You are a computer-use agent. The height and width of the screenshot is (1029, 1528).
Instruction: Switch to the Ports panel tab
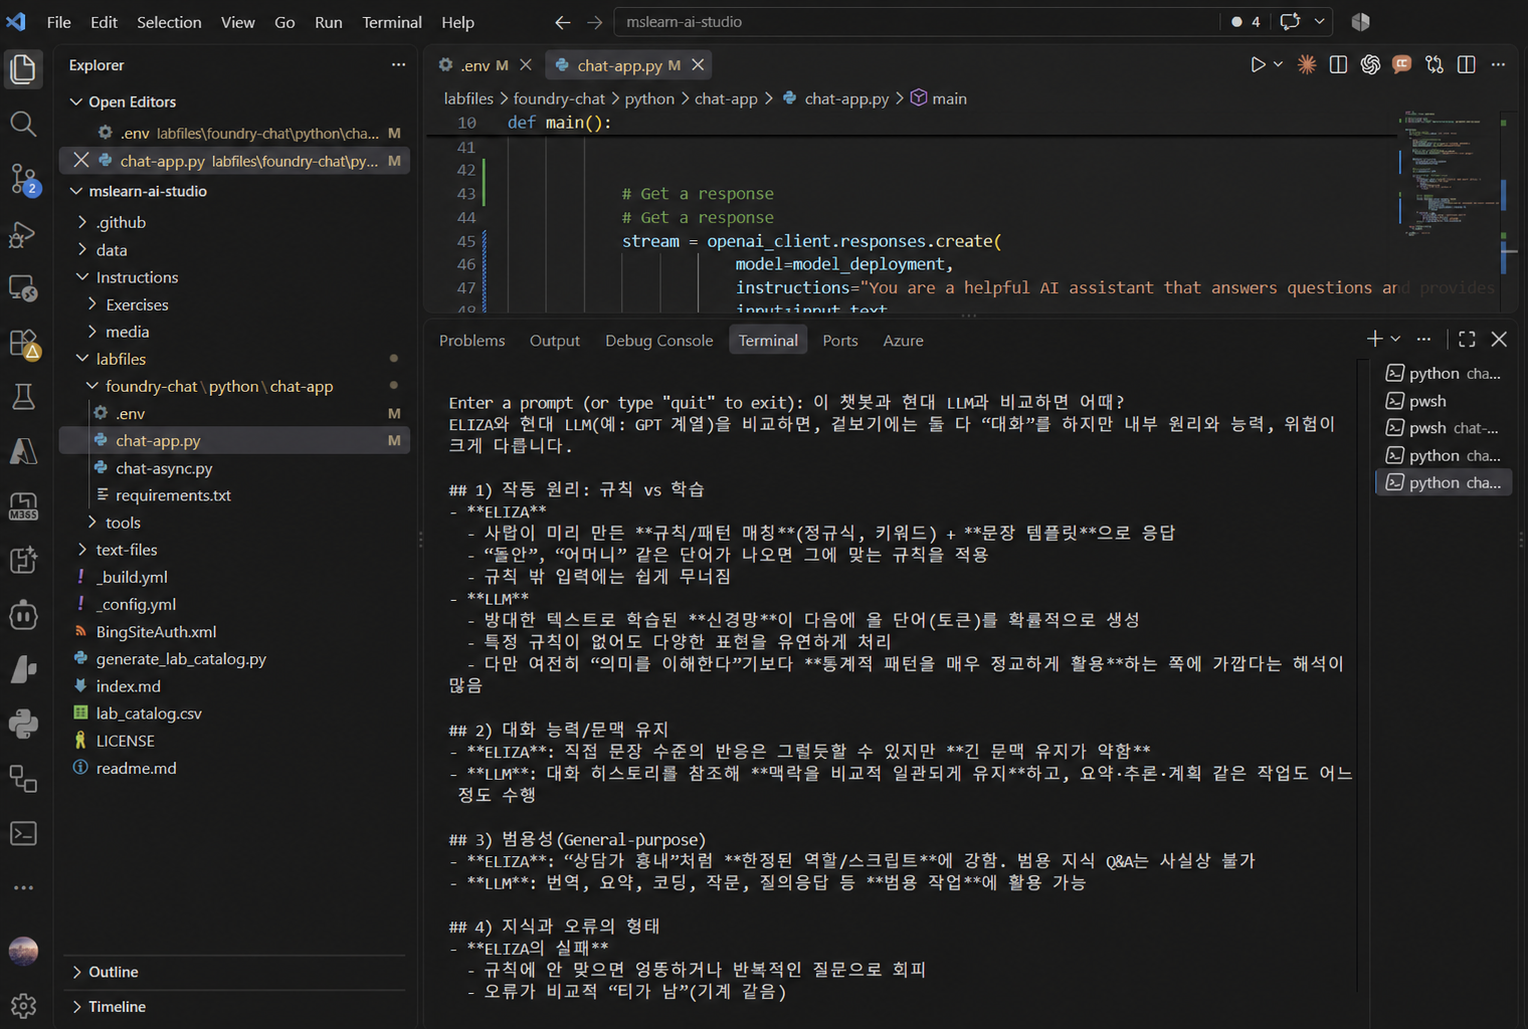840,341
